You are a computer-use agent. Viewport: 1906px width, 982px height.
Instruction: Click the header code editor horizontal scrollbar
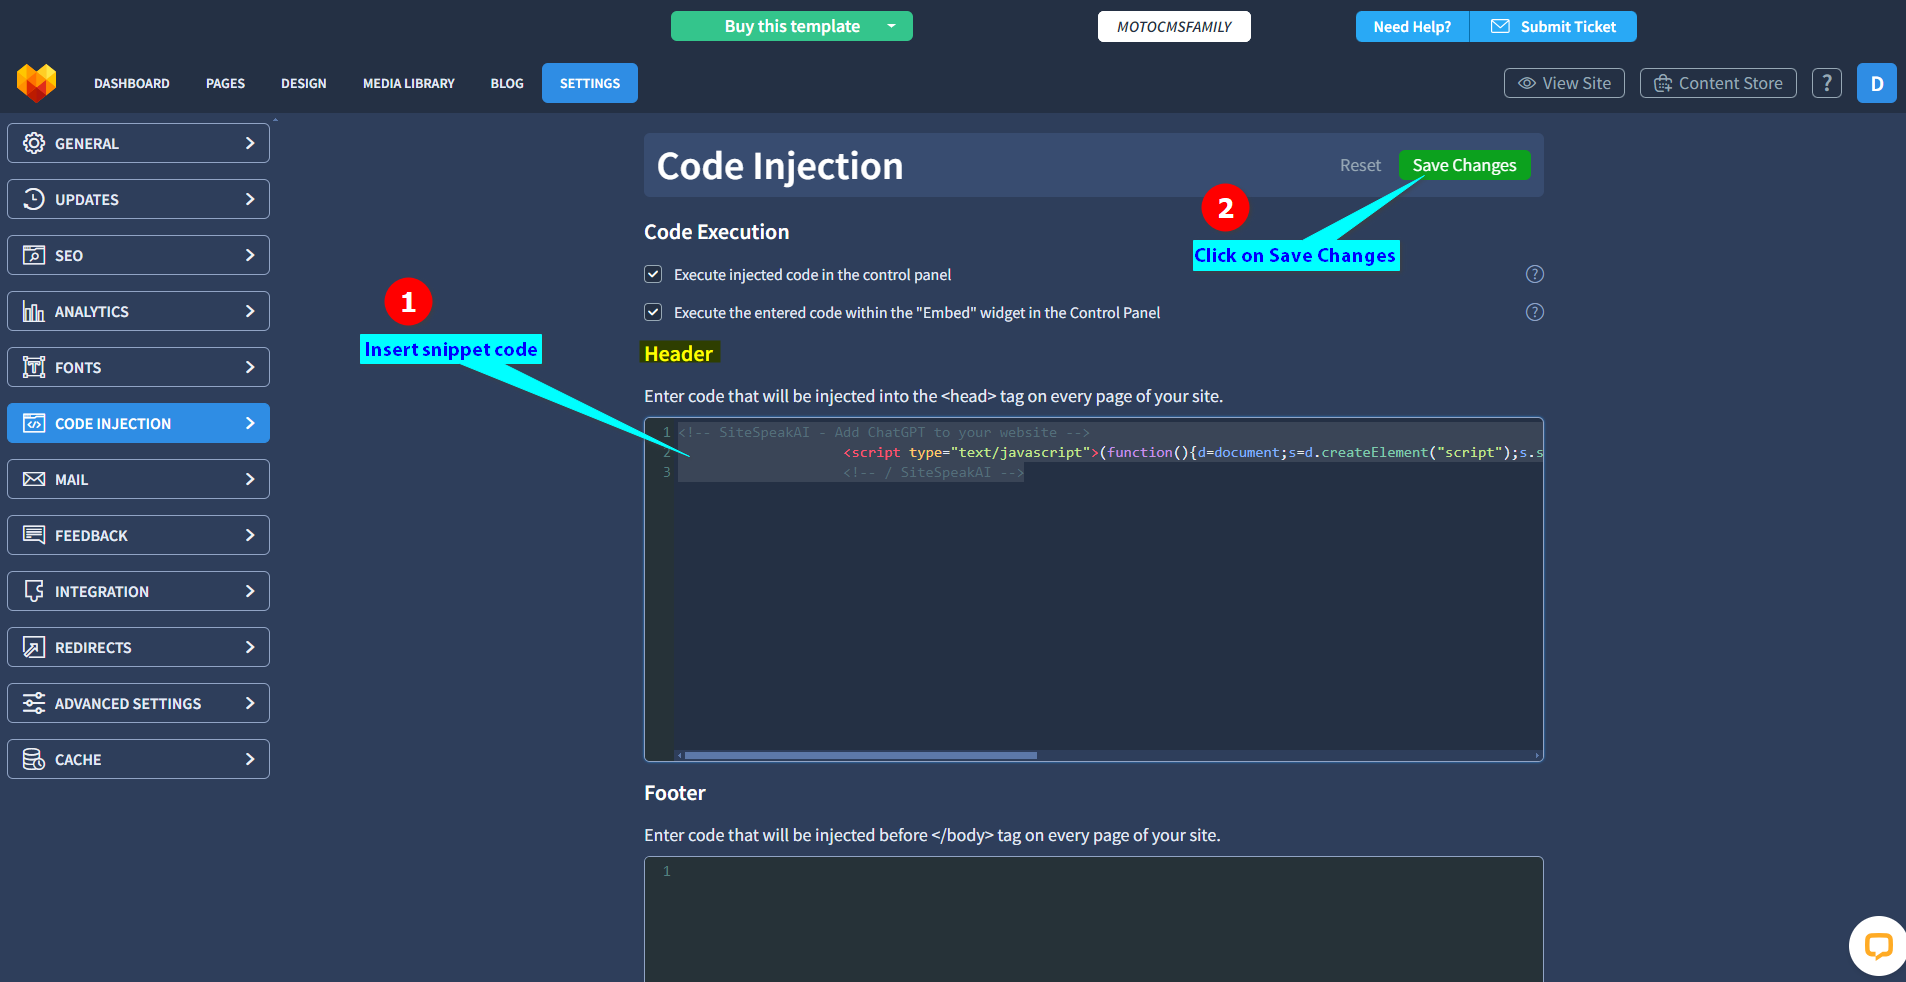pyautogui.click(x=860, y=755)
